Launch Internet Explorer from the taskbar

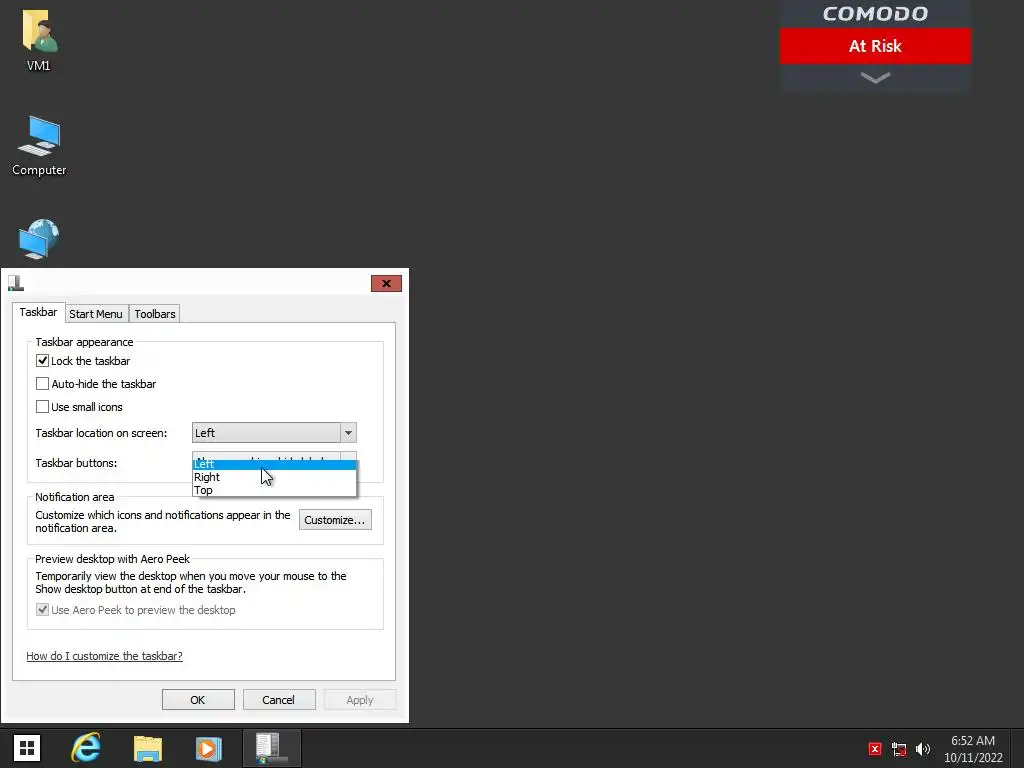[86, 748]
